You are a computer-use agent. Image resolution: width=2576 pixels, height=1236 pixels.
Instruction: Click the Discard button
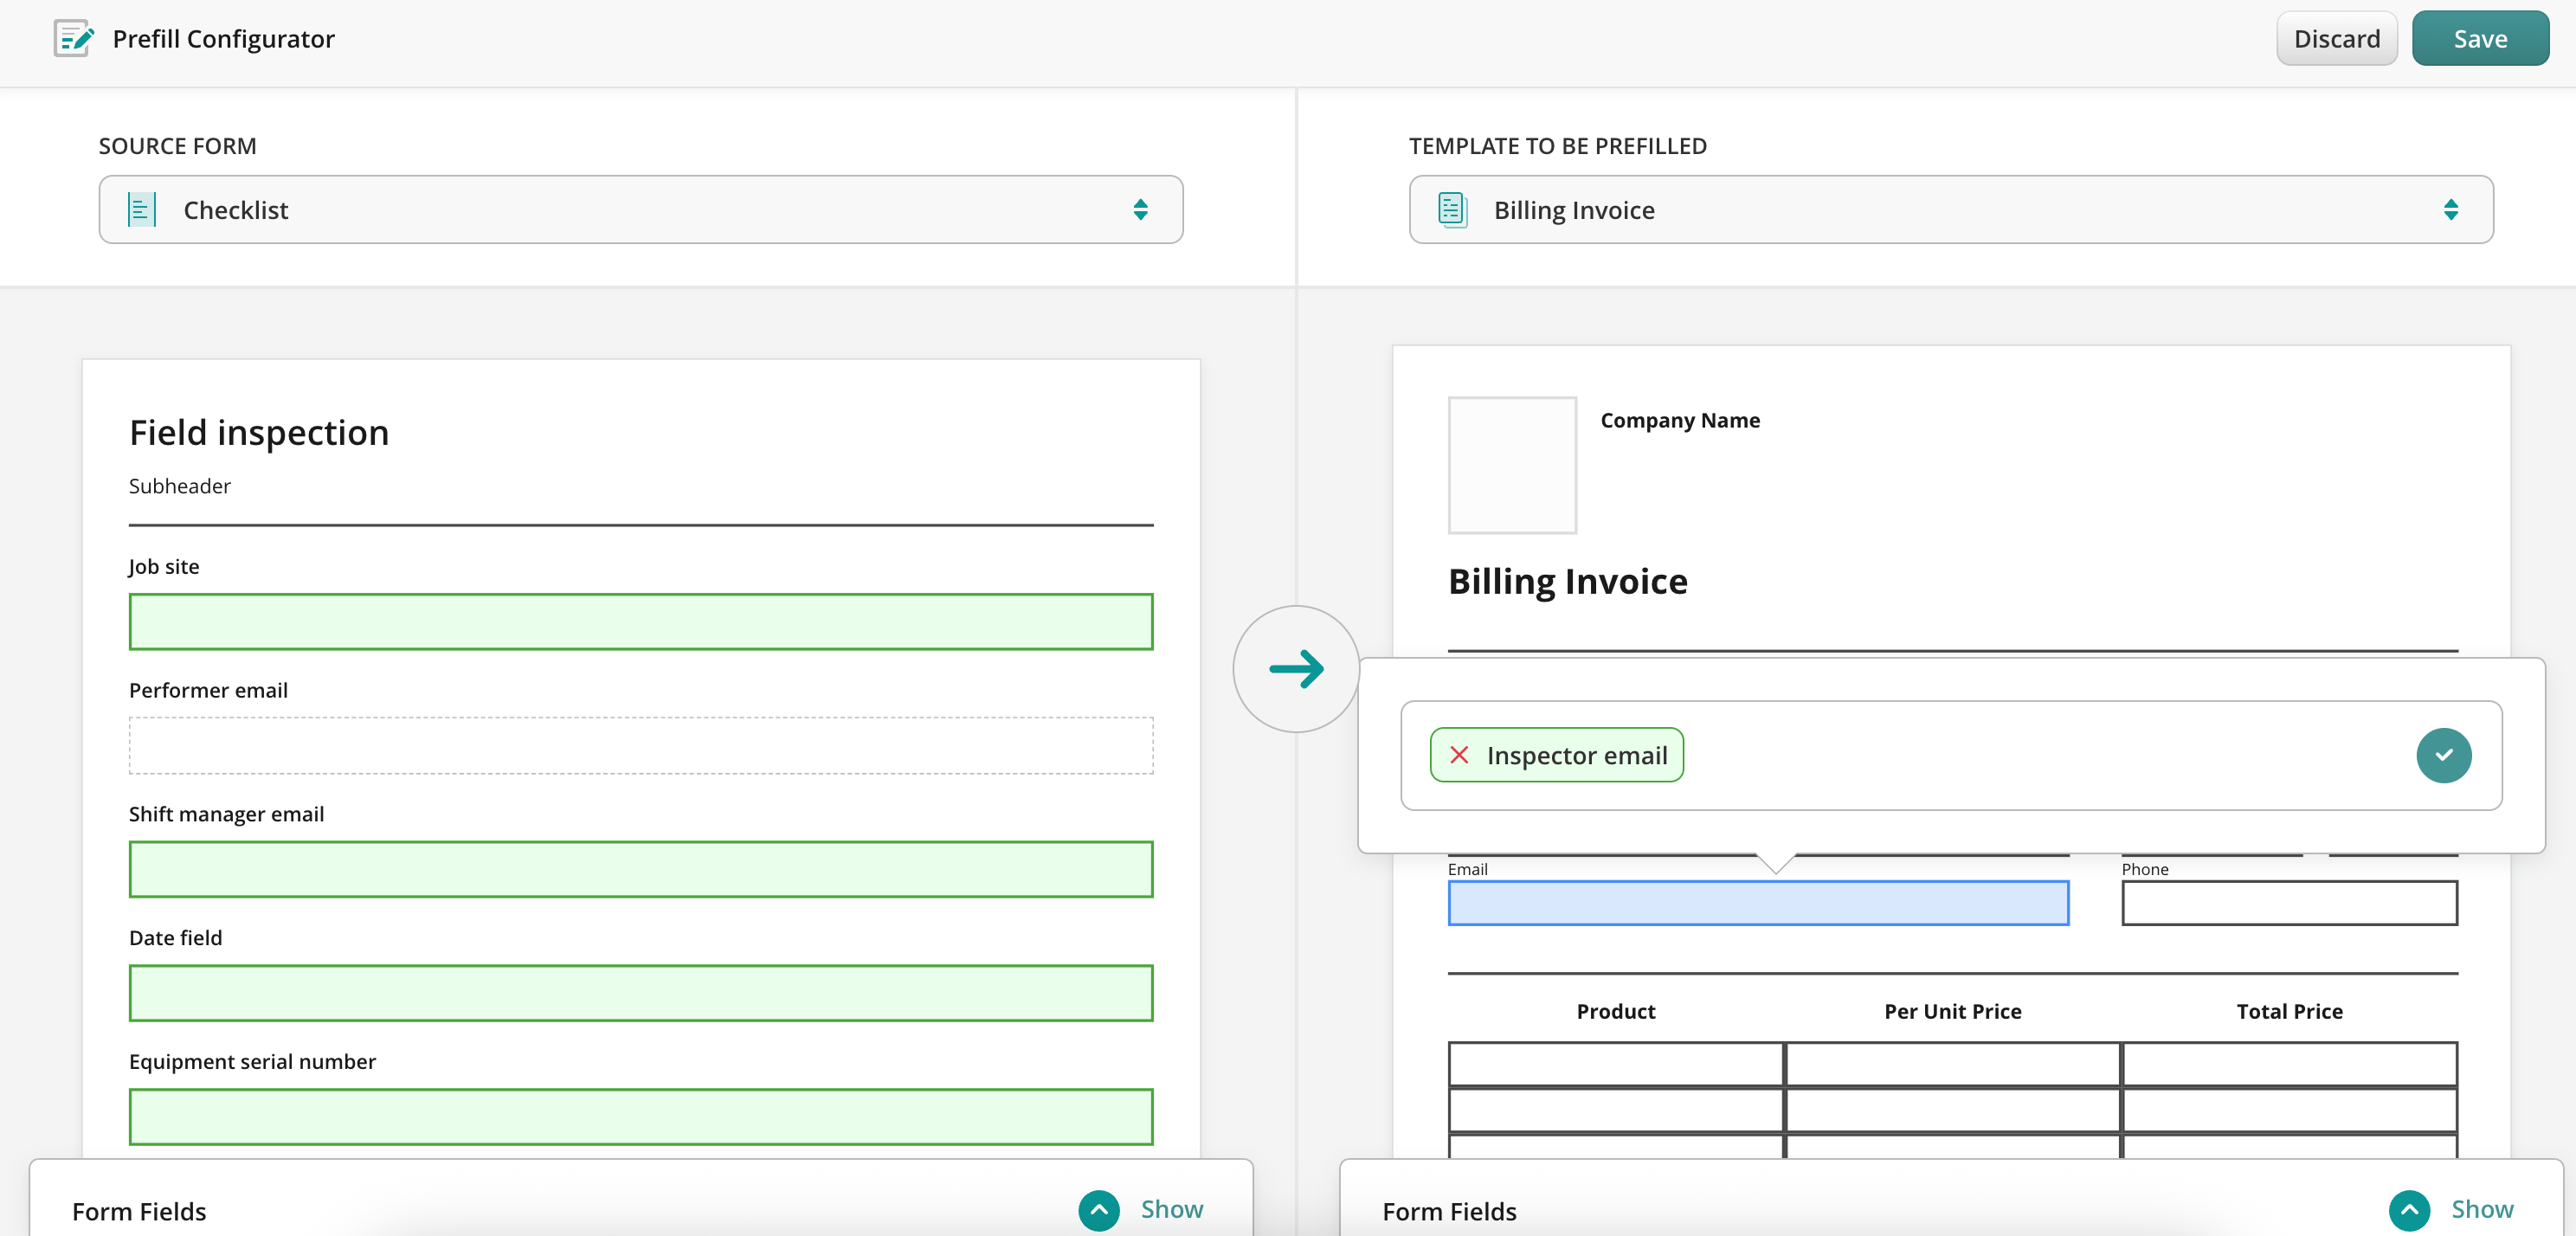(2336, 39)
